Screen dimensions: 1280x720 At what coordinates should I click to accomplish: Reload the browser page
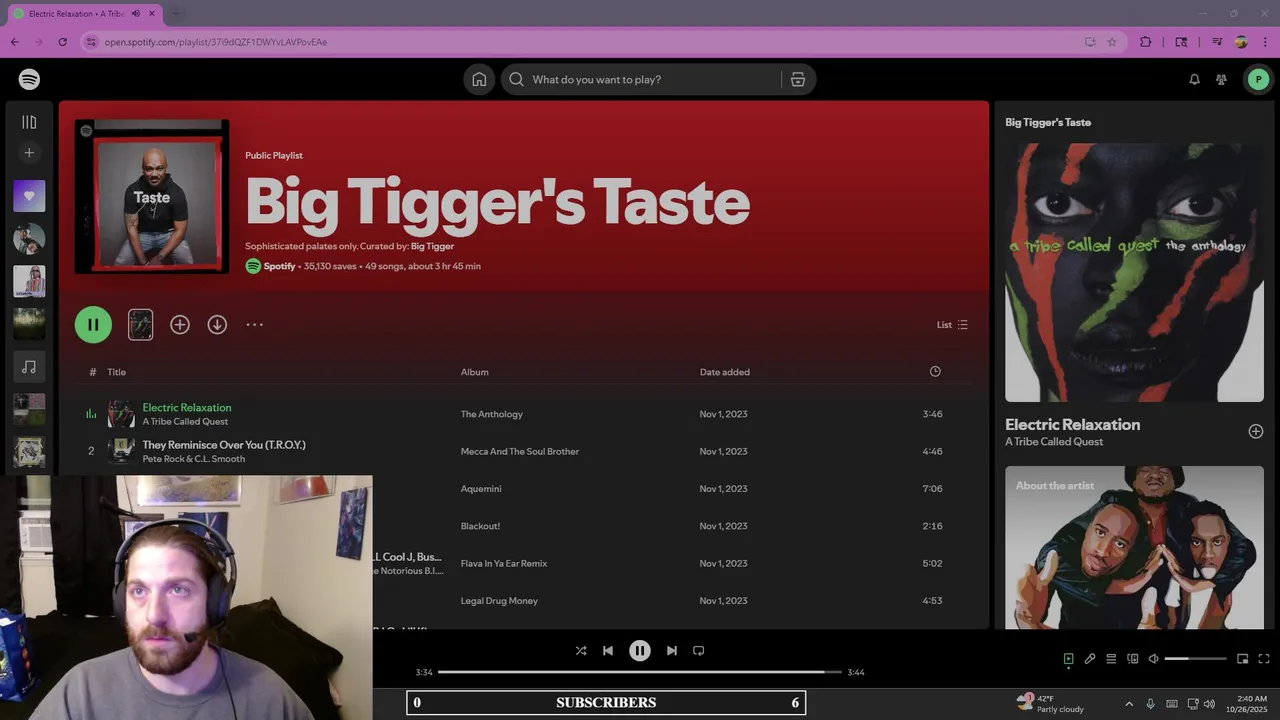62,42
